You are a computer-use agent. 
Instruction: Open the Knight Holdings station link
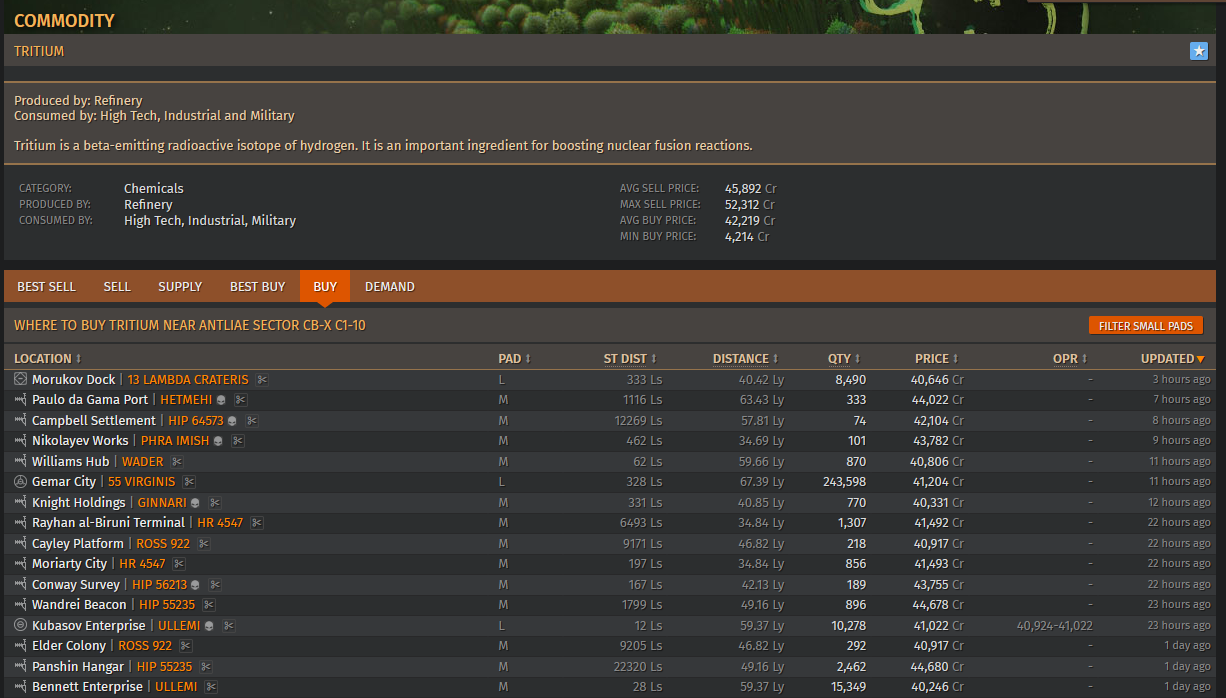[79, 503]
